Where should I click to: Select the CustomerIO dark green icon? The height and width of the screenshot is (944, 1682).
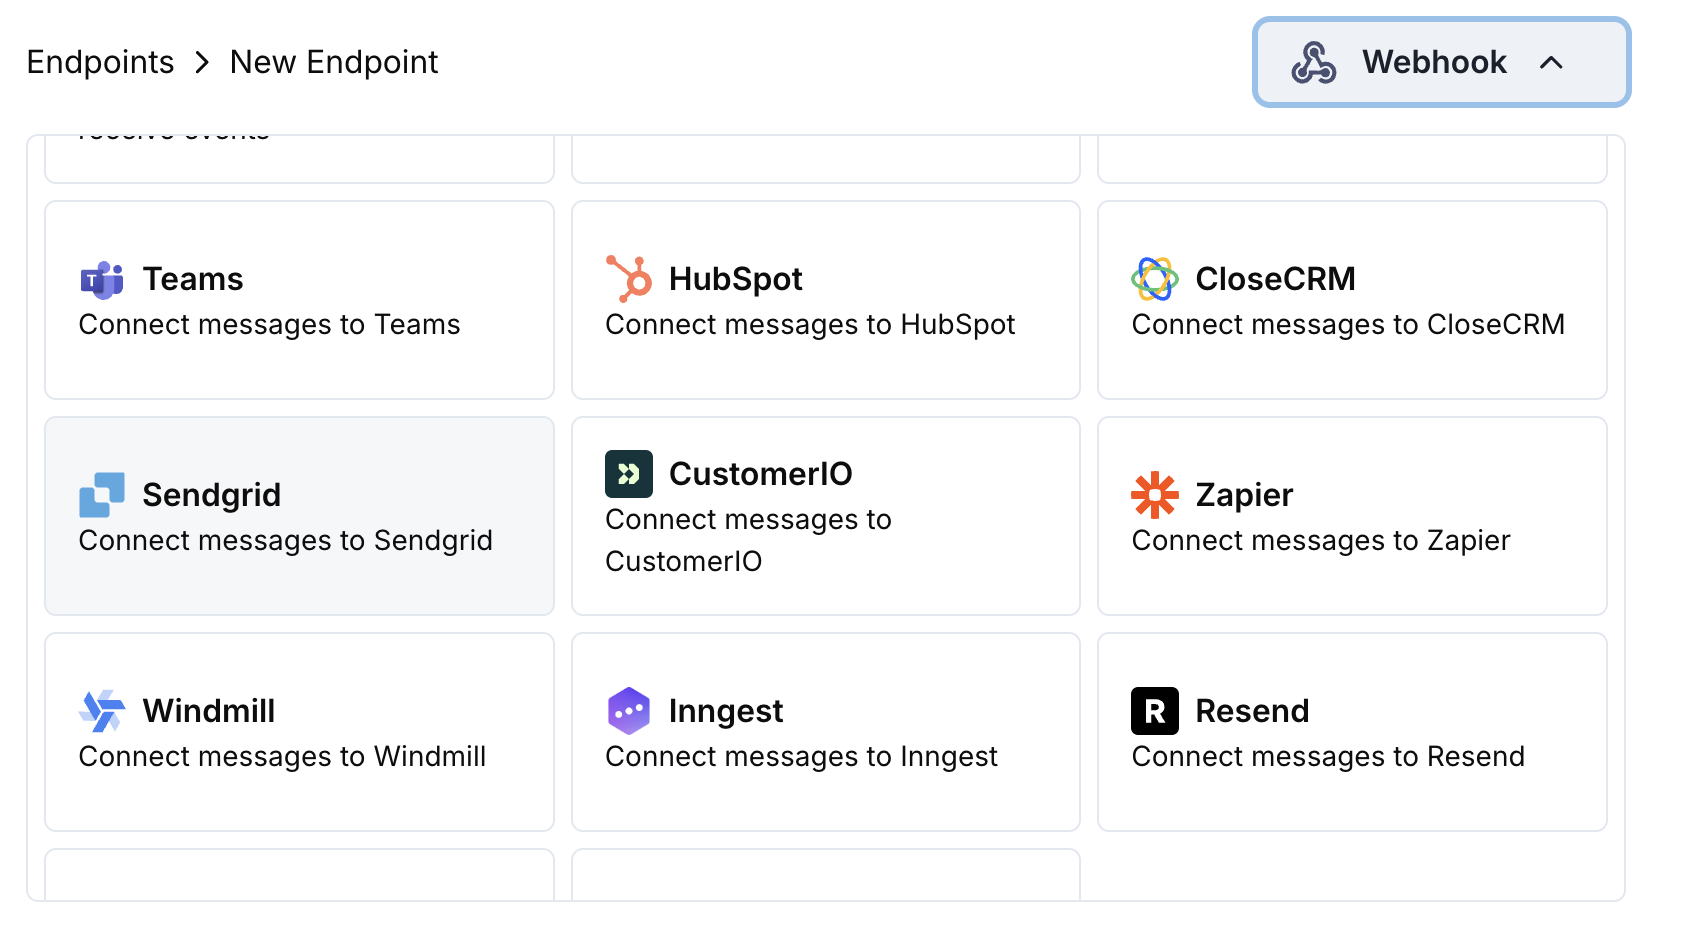628,474
